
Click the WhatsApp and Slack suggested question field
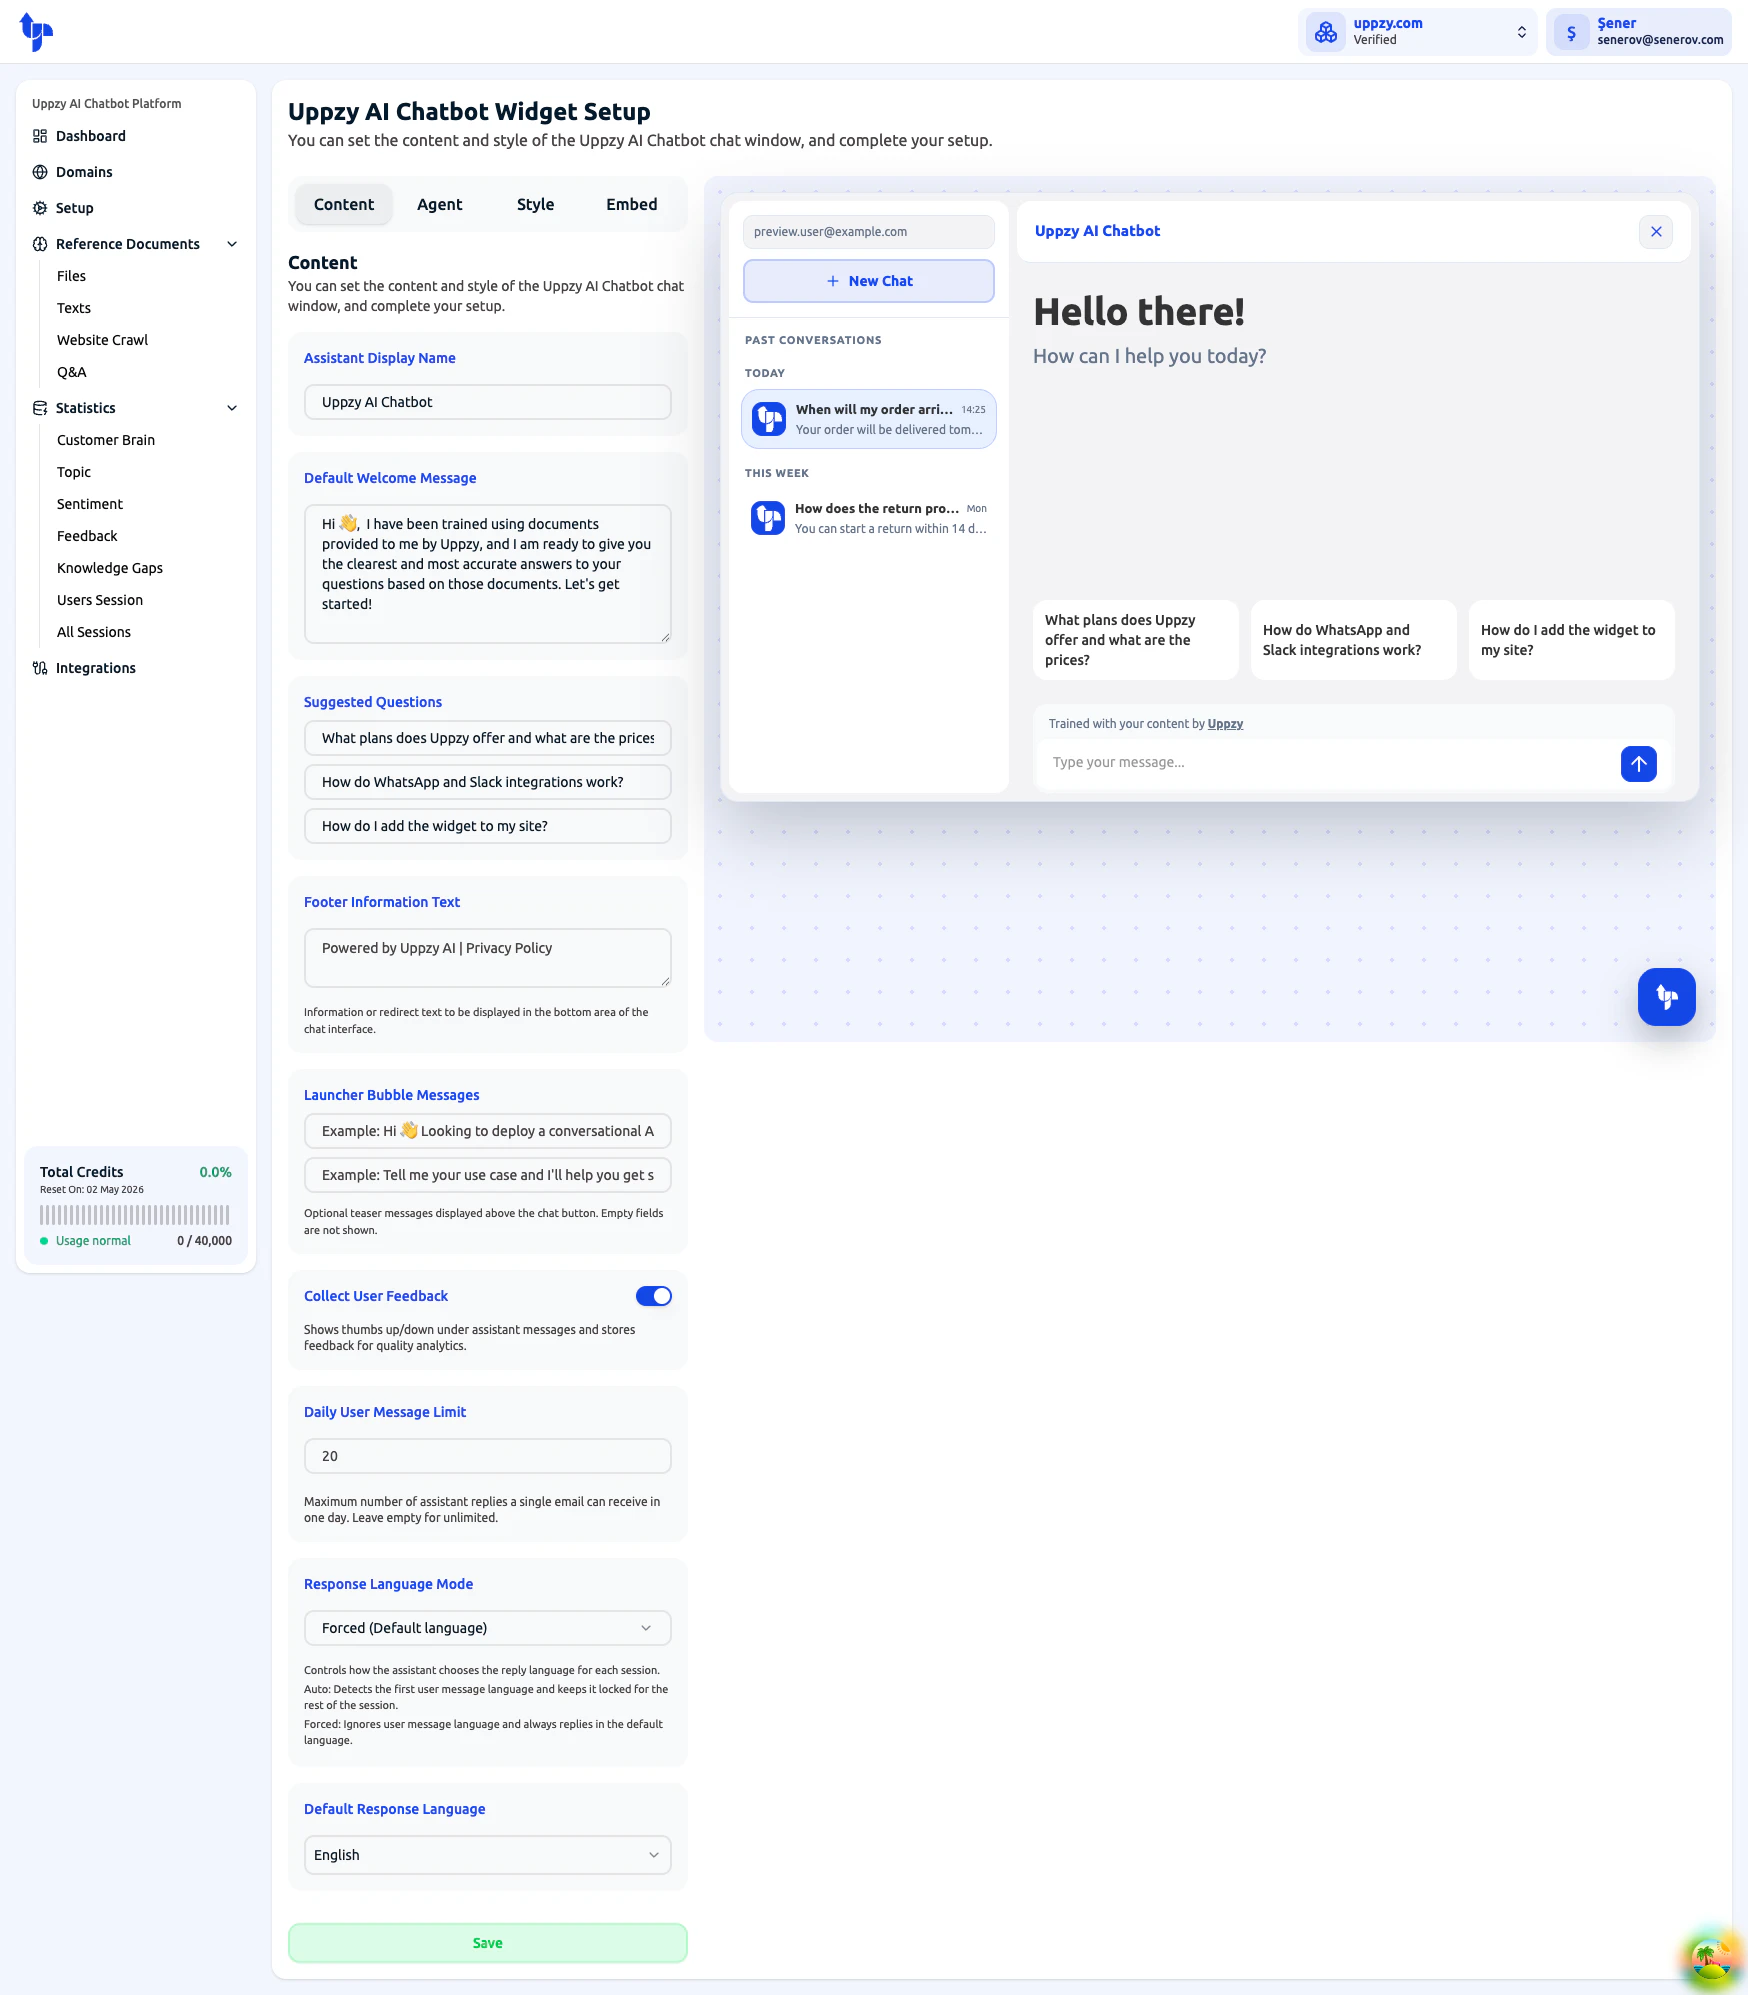click(488, 782)
